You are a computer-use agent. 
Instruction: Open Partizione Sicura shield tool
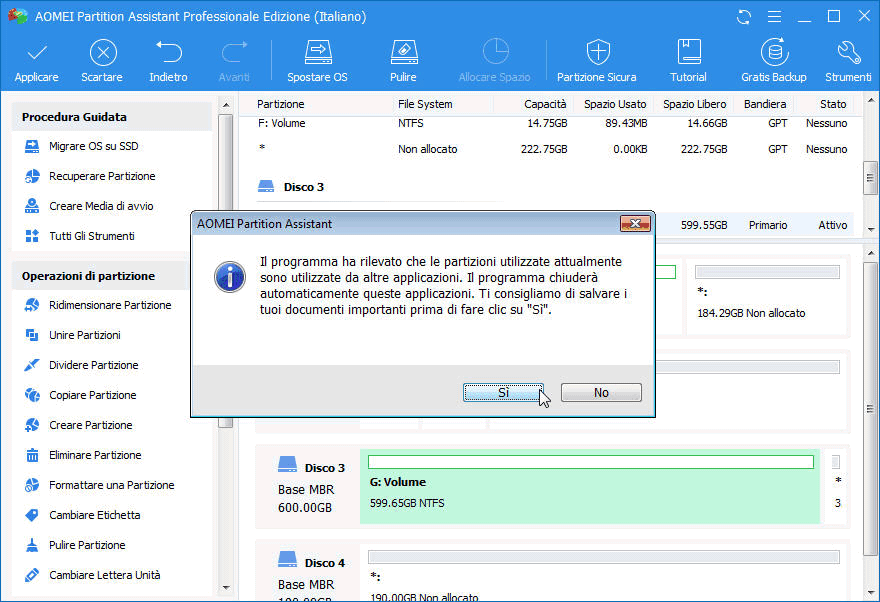597,61
